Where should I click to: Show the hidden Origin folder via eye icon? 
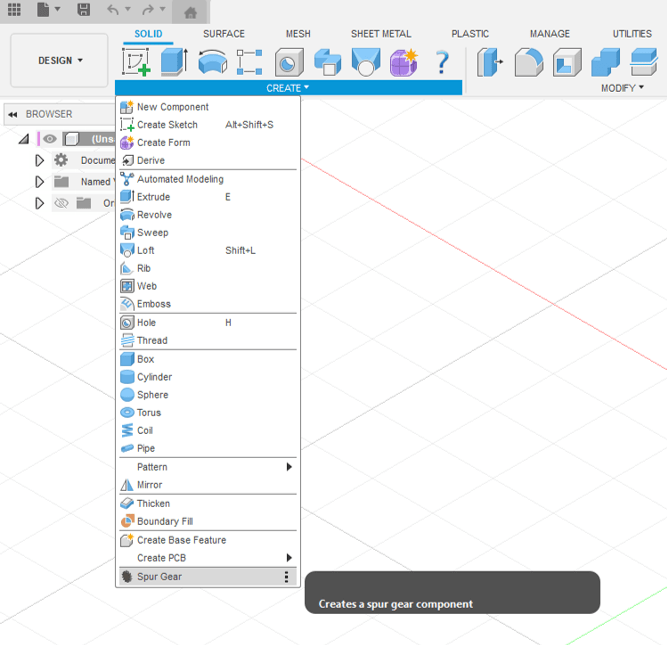[61, 203]
